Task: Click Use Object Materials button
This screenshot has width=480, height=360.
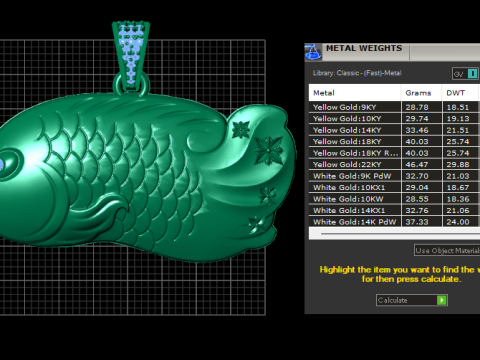Action: click(x=447, y=250)
